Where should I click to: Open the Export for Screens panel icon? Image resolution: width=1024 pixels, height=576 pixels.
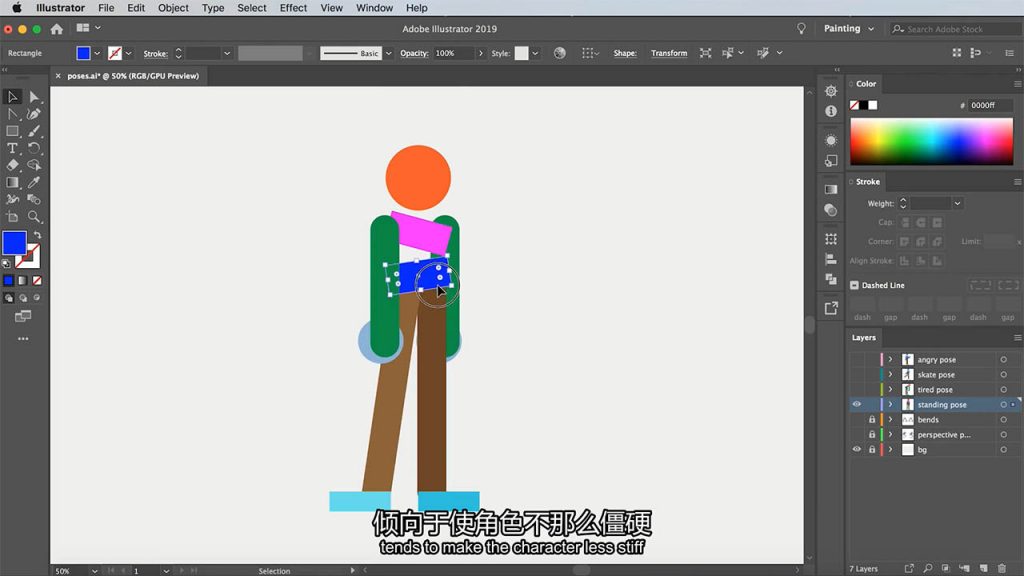831,308
